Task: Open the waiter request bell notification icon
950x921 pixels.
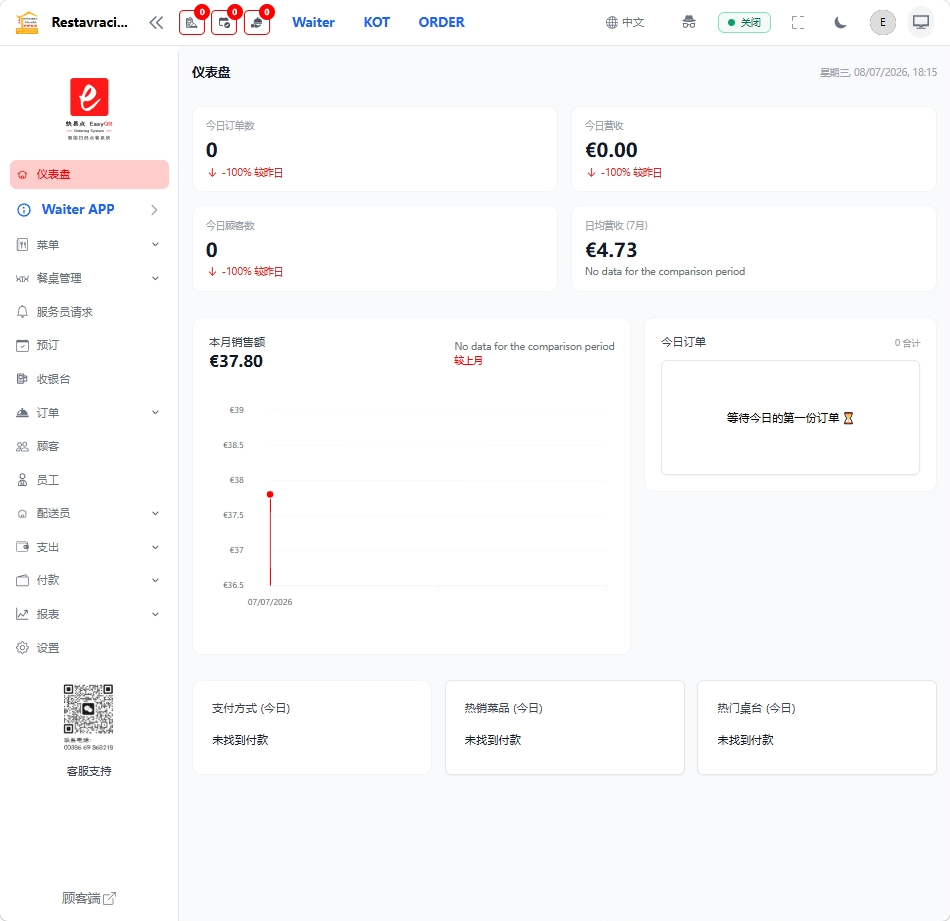Action: coord(257,23)
